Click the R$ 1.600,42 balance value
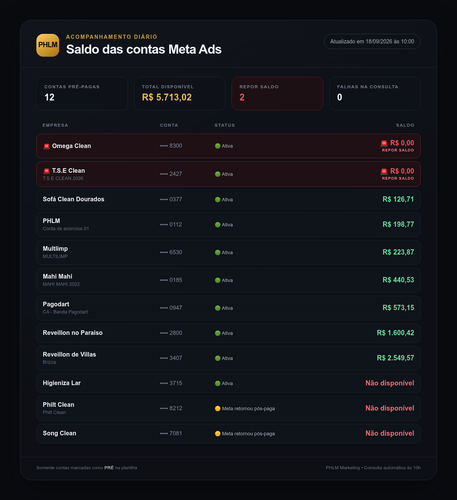The width and height of the screenshot is (457, 500). pyautogui.click(x=396, y=333)
